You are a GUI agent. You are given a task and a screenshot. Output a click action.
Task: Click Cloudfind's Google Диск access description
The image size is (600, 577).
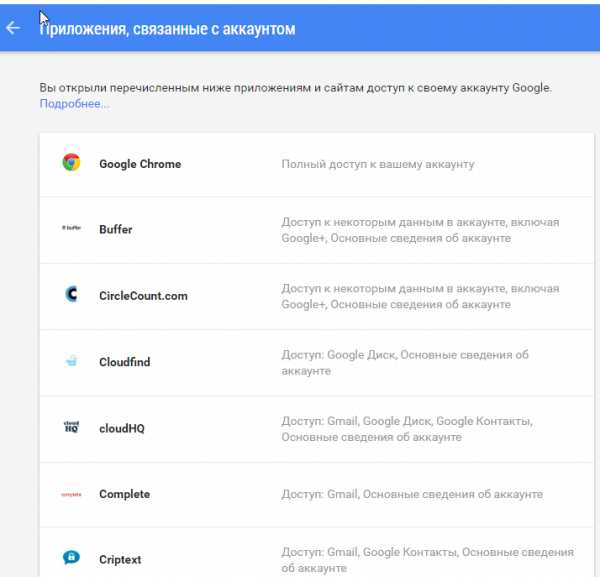click(405, 363)
